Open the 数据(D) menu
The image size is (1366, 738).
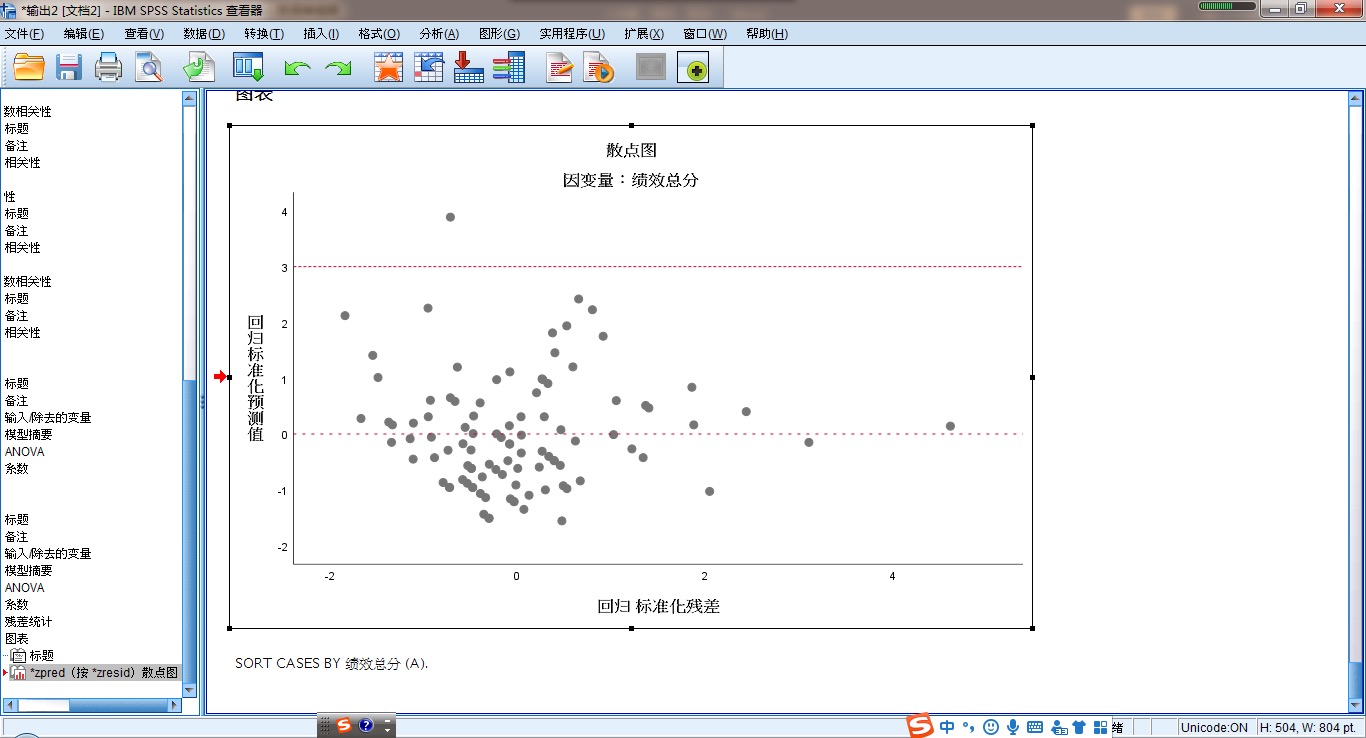click(204, 33)
